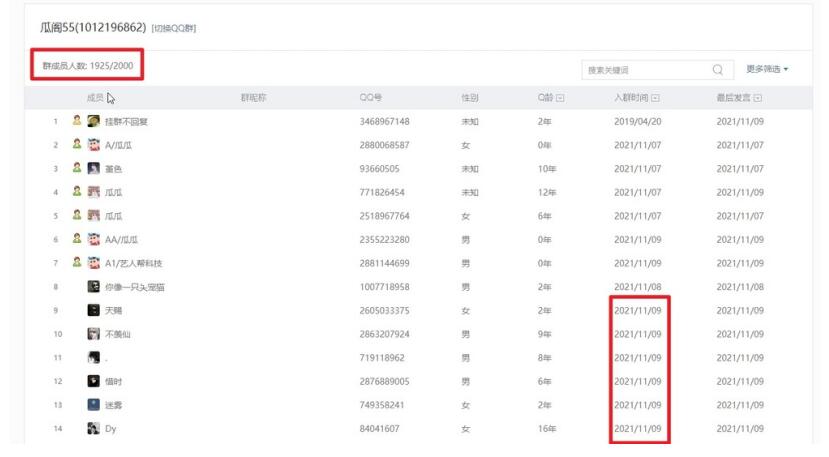Click the avatar of member Dy

93,429
